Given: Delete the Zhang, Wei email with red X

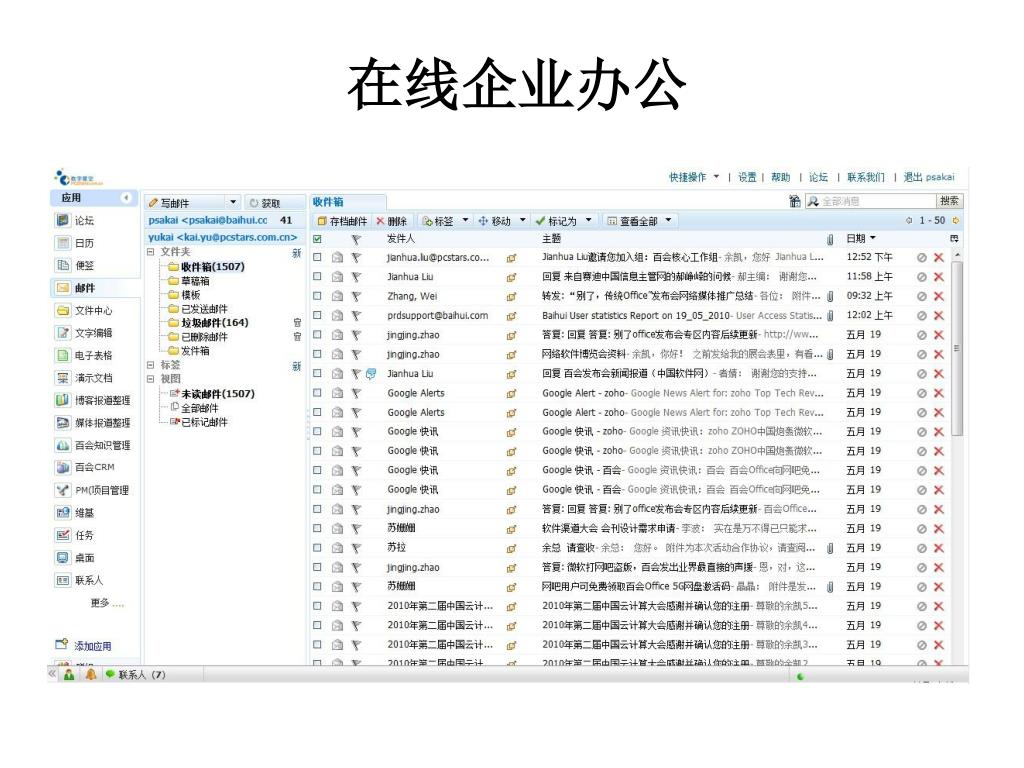Looking at the screenshot, I should click(938, 296).
